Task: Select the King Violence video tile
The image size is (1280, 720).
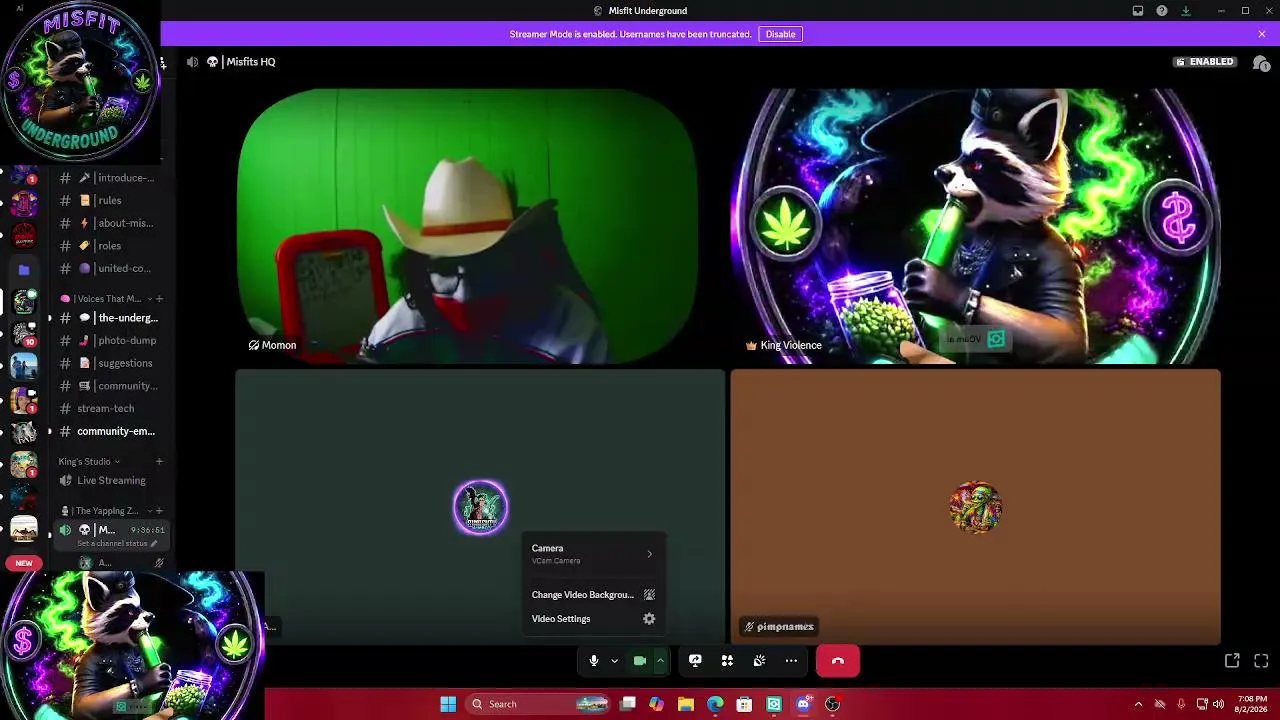Action: coord(975,226)
